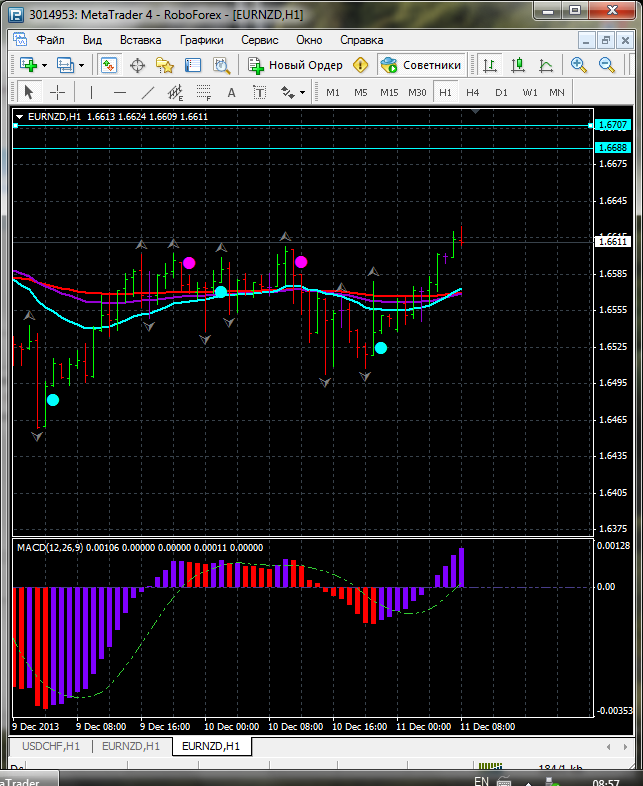The height and width of the screenshot is (786, 643).
Task: Click the Новый Ордер button
Action: click(x=294, y=65)
